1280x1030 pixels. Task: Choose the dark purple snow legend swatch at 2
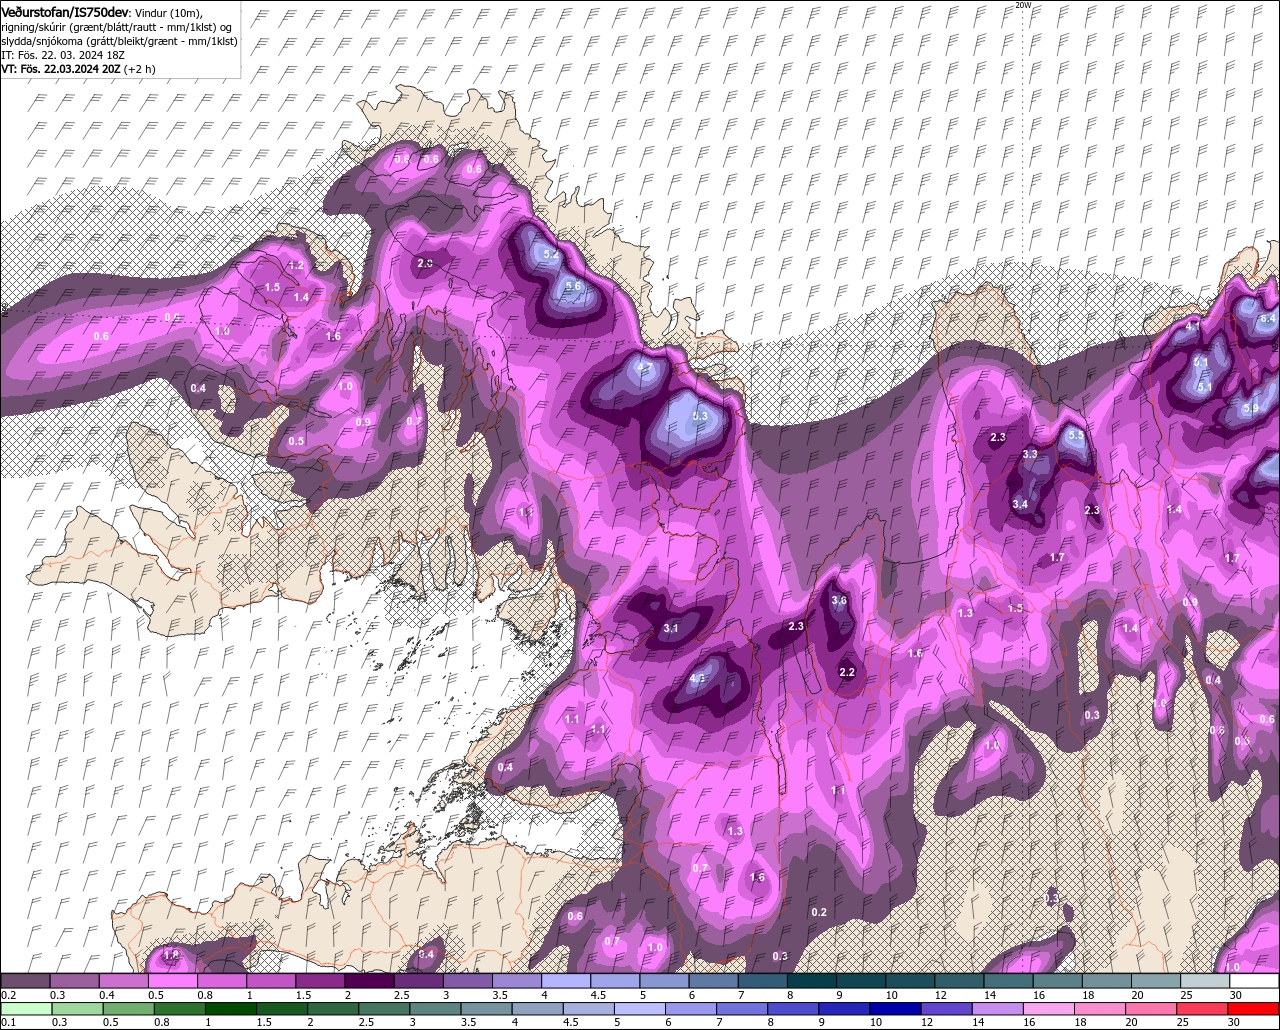[369, 980]
